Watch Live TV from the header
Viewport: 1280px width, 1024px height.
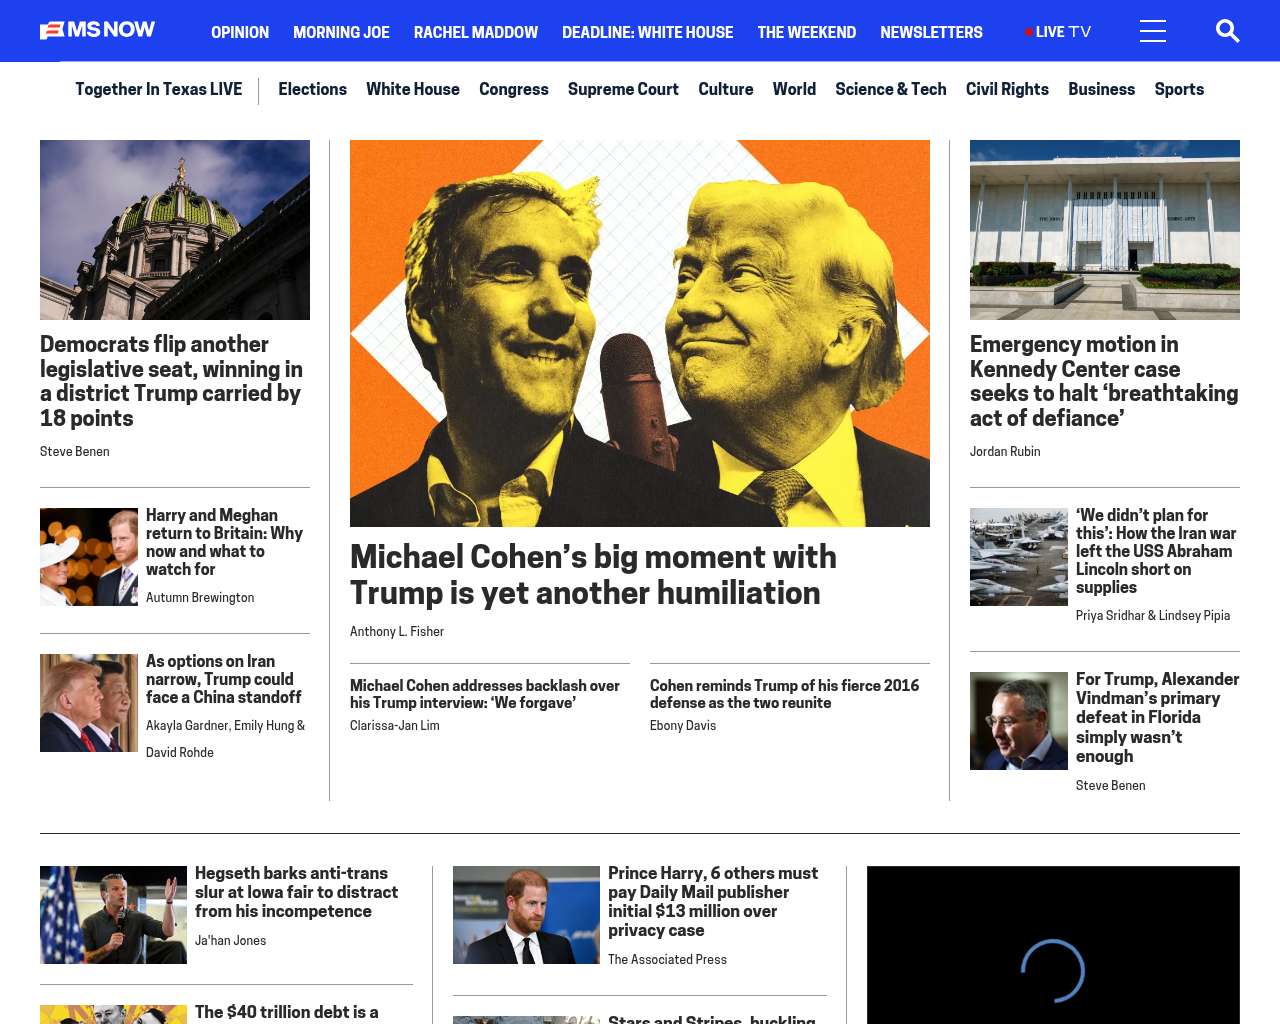1058,32
